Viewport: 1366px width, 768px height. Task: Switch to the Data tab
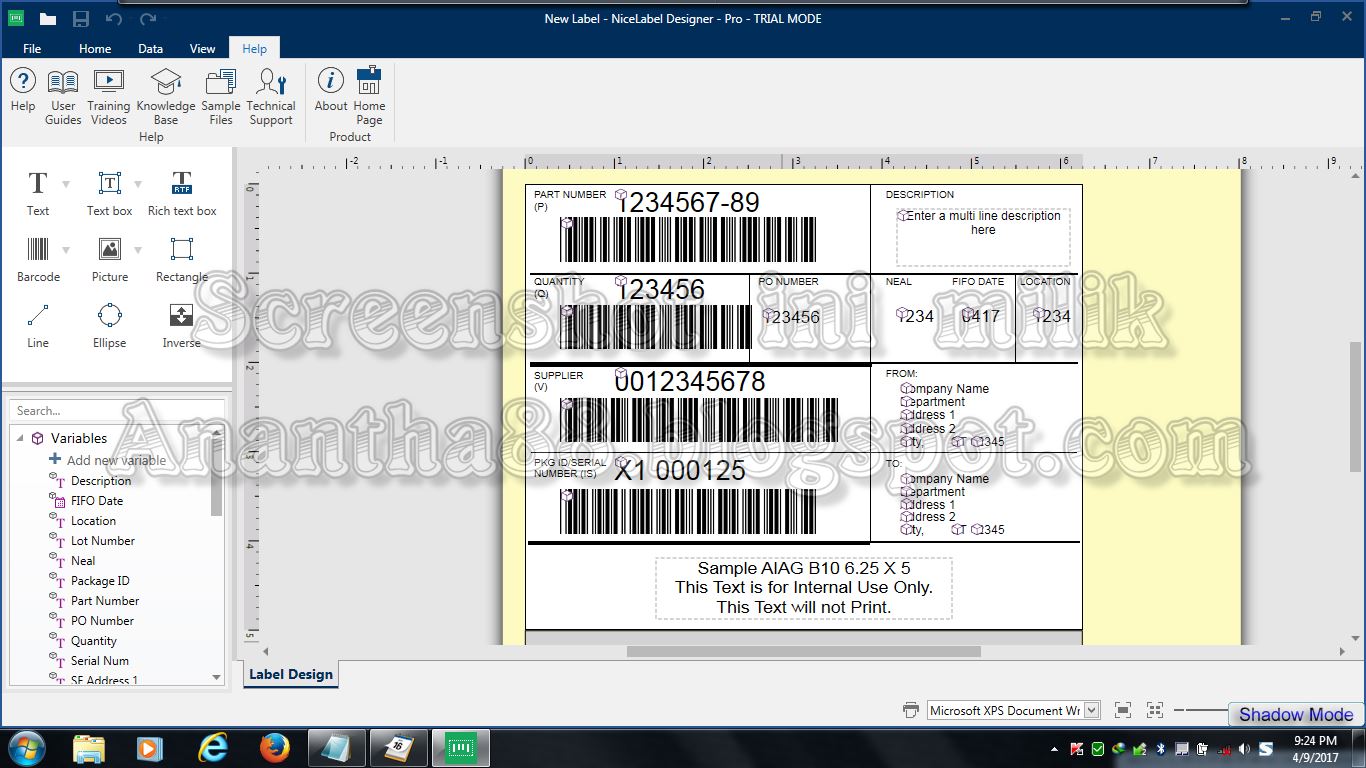tap(151, 48)
